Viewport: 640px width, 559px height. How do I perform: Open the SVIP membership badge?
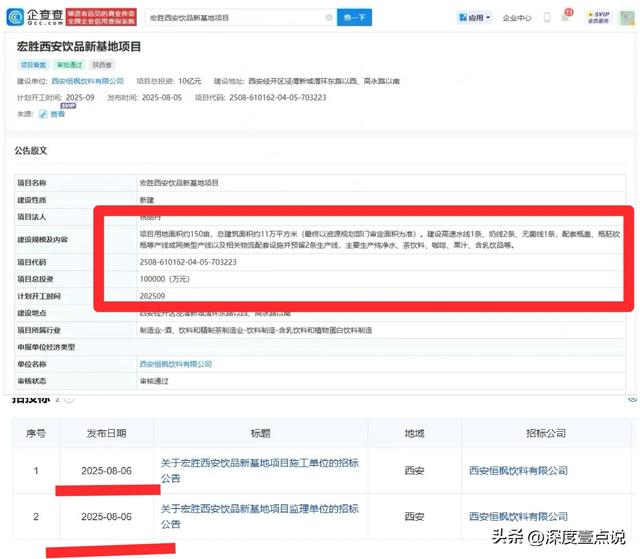click(598, 18)
